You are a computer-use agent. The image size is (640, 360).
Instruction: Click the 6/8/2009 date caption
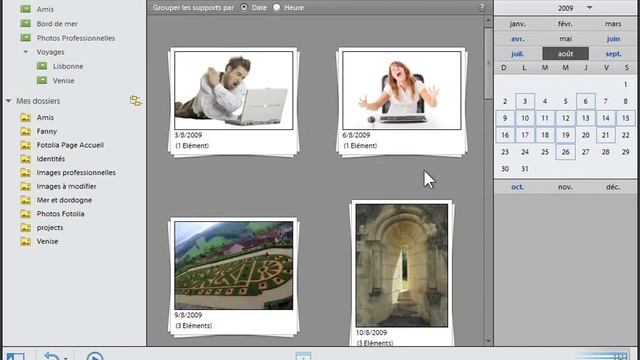356,135
